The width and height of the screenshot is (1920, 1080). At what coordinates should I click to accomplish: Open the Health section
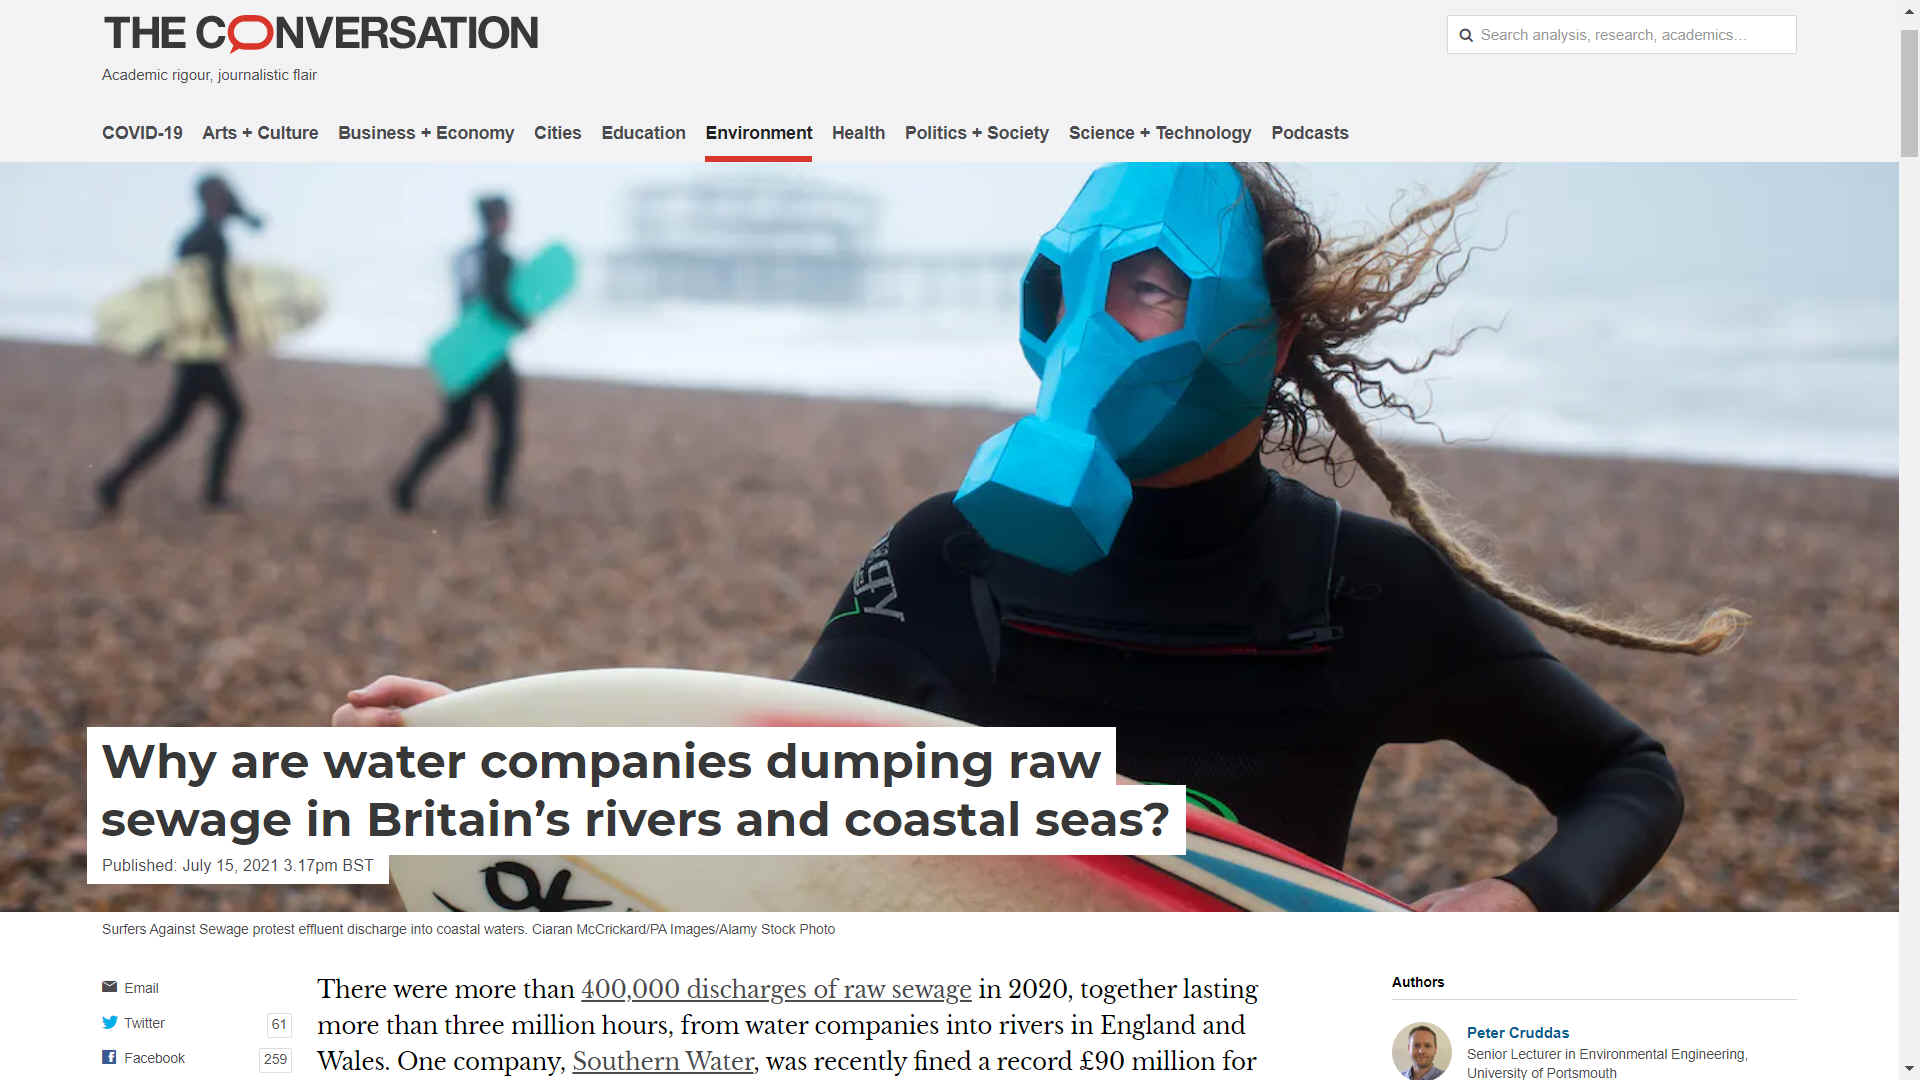pos(858,133)
